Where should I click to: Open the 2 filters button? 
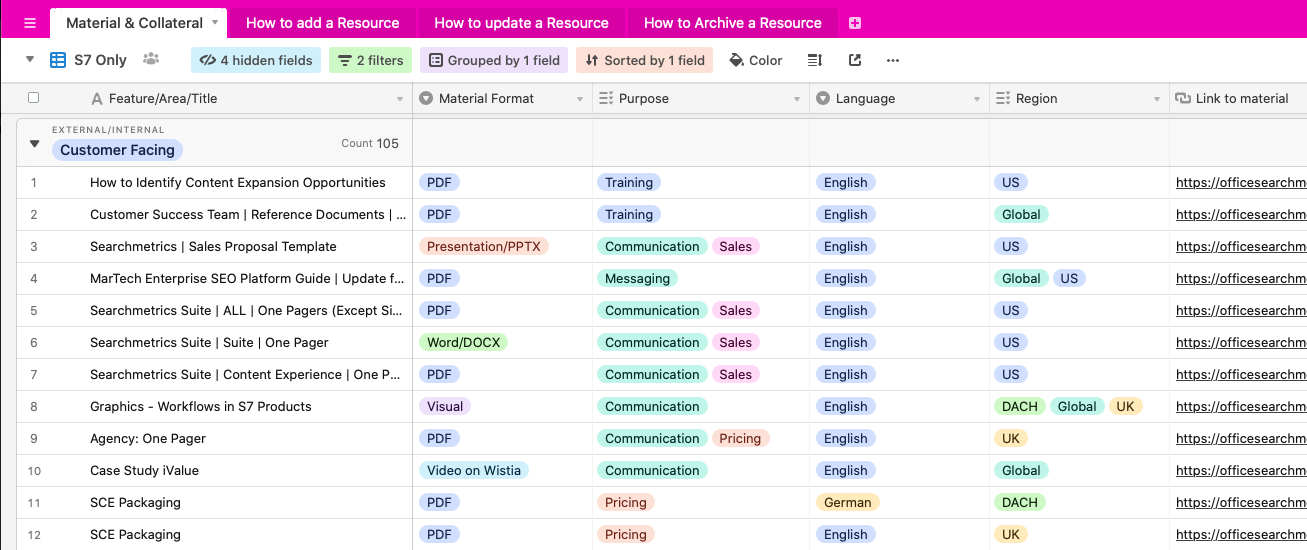[x=370, y=60]
